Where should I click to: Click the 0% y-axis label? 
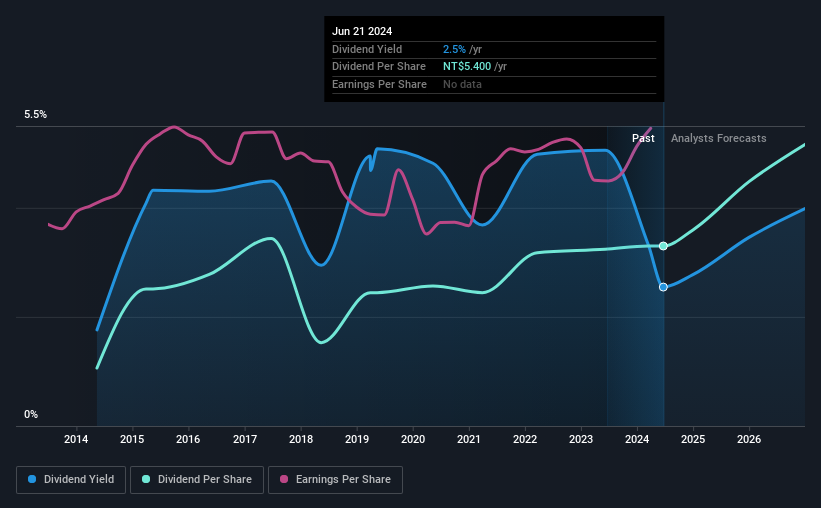click(x=31, y=414)
